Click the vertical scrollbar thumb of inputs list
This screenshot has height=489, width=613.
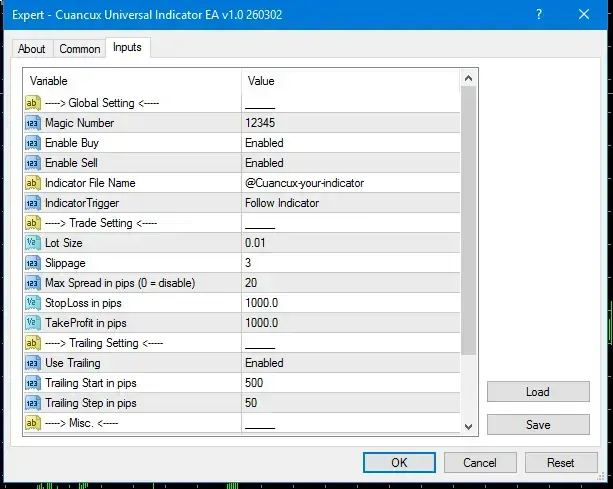pyautogui.click(x=468, y=221)
